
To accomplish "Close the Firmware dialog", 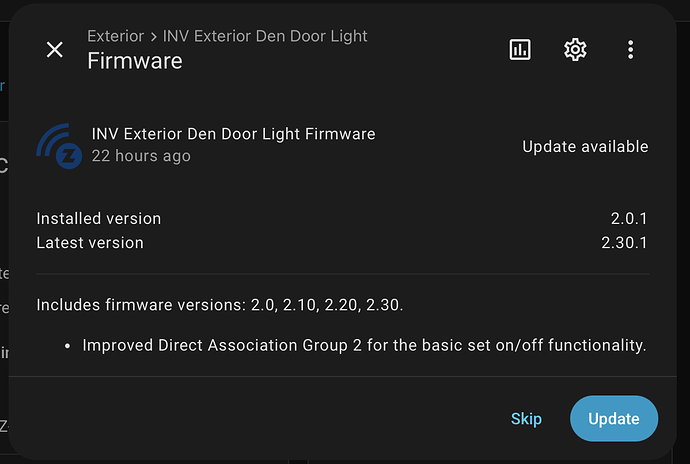I will (x=55, y=49).
